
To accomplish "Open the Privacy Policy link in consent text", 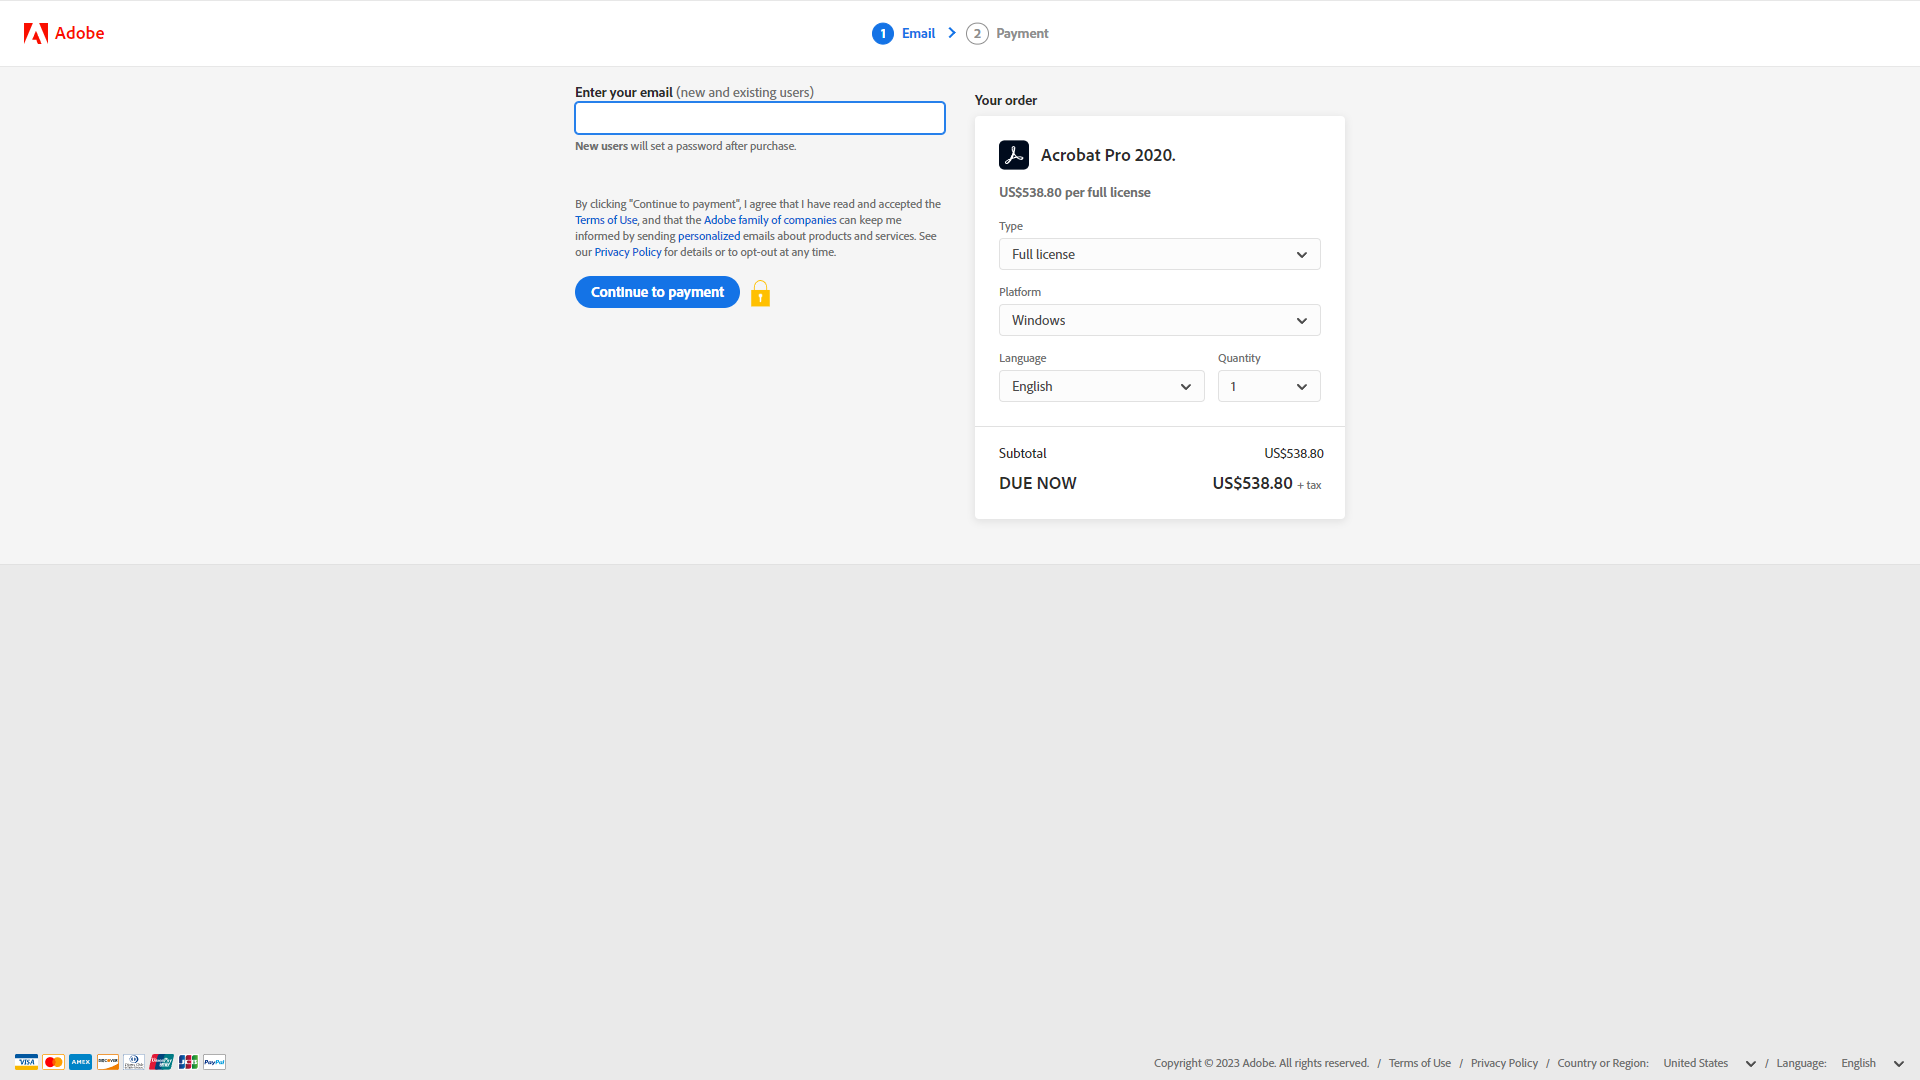I will pyautogui.click(x=628, y=252).
